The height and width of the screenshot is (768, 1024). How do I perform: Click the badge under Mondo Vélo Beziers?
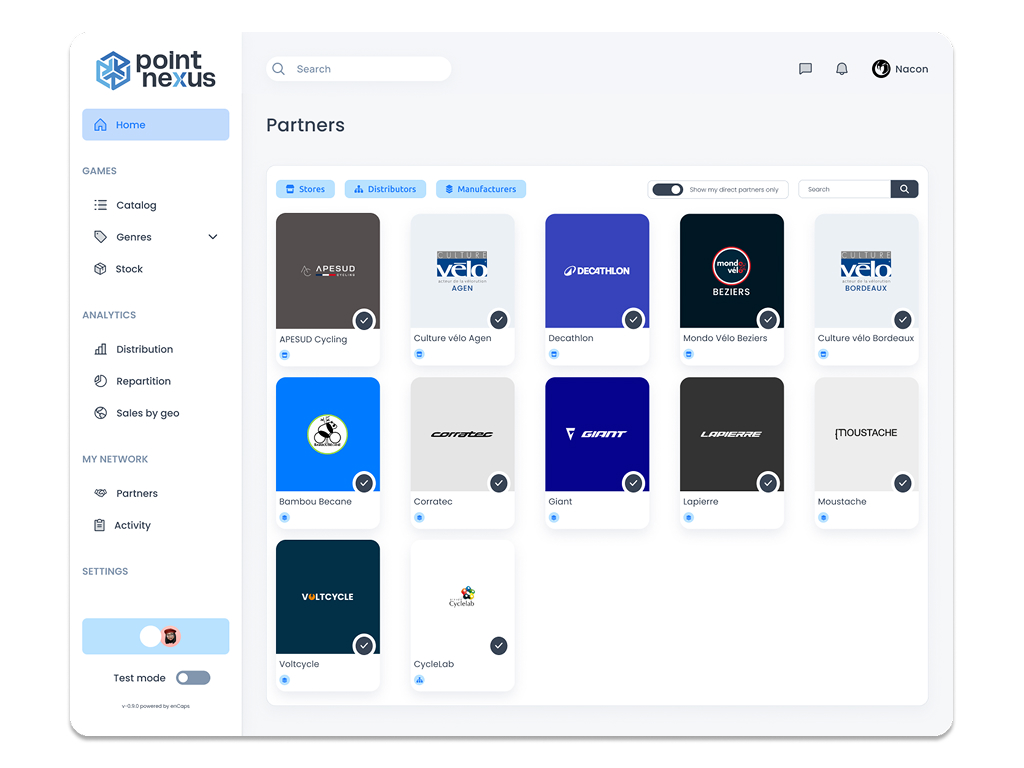click(688, 354)
